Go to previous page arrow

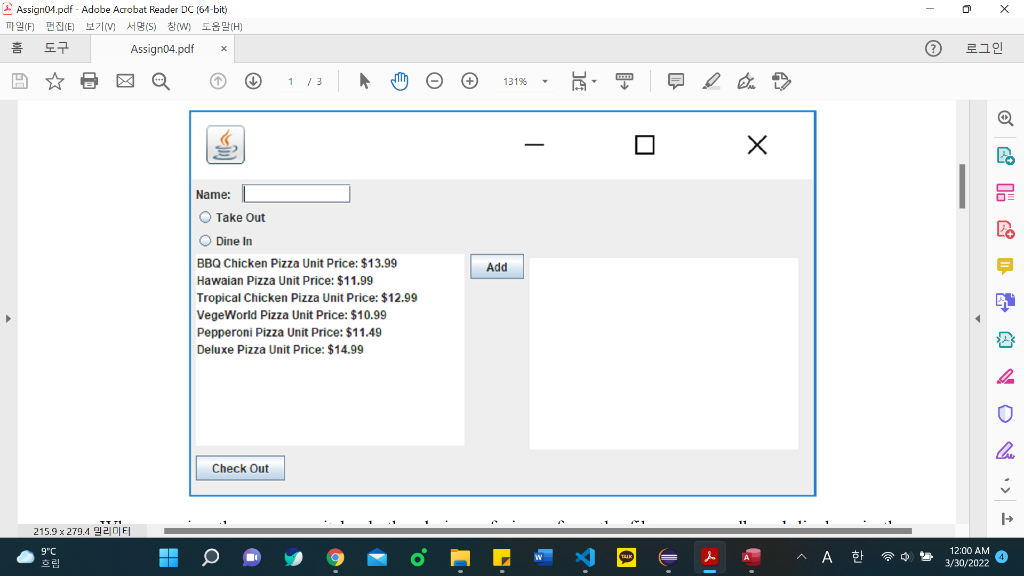click(218, 81)
